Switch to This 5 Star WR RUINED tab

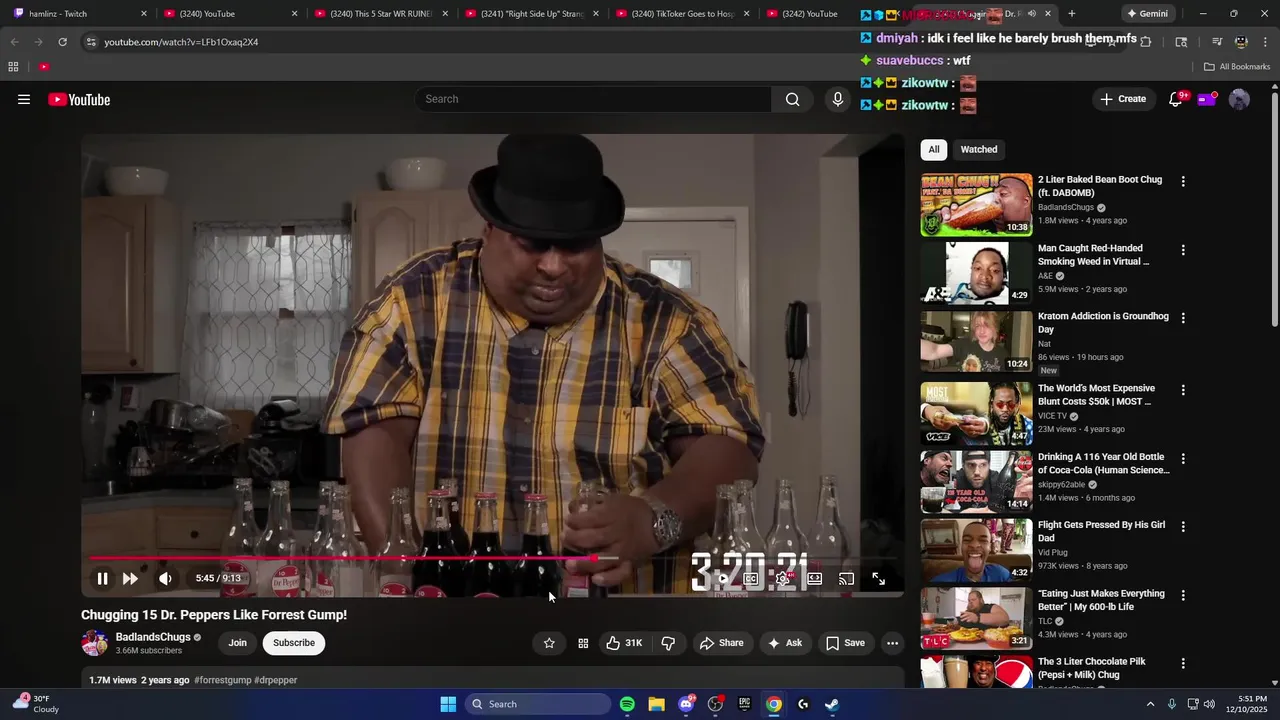click(380, 14)
